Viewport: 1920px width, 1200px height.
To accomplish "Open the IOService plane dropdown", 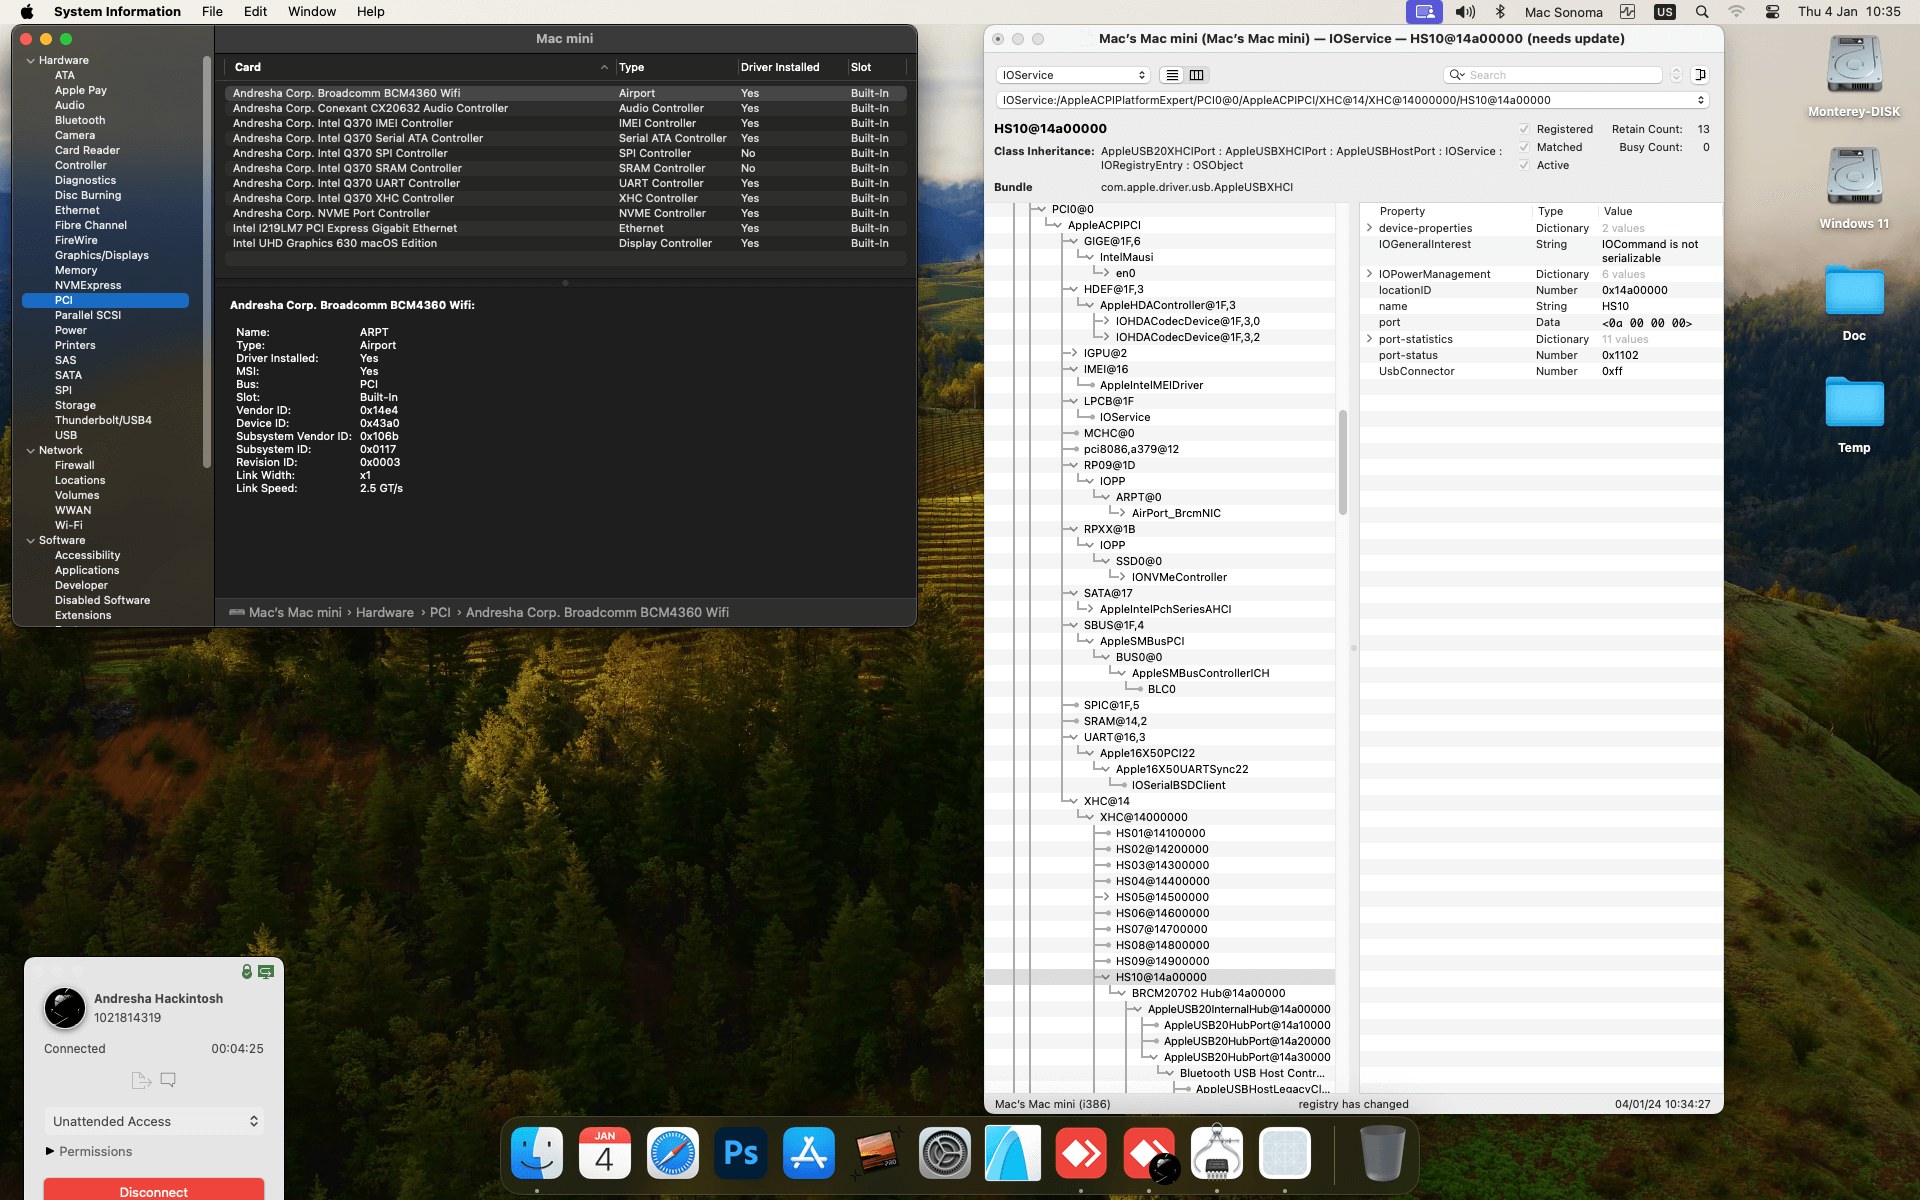I will pos(1072,75).
